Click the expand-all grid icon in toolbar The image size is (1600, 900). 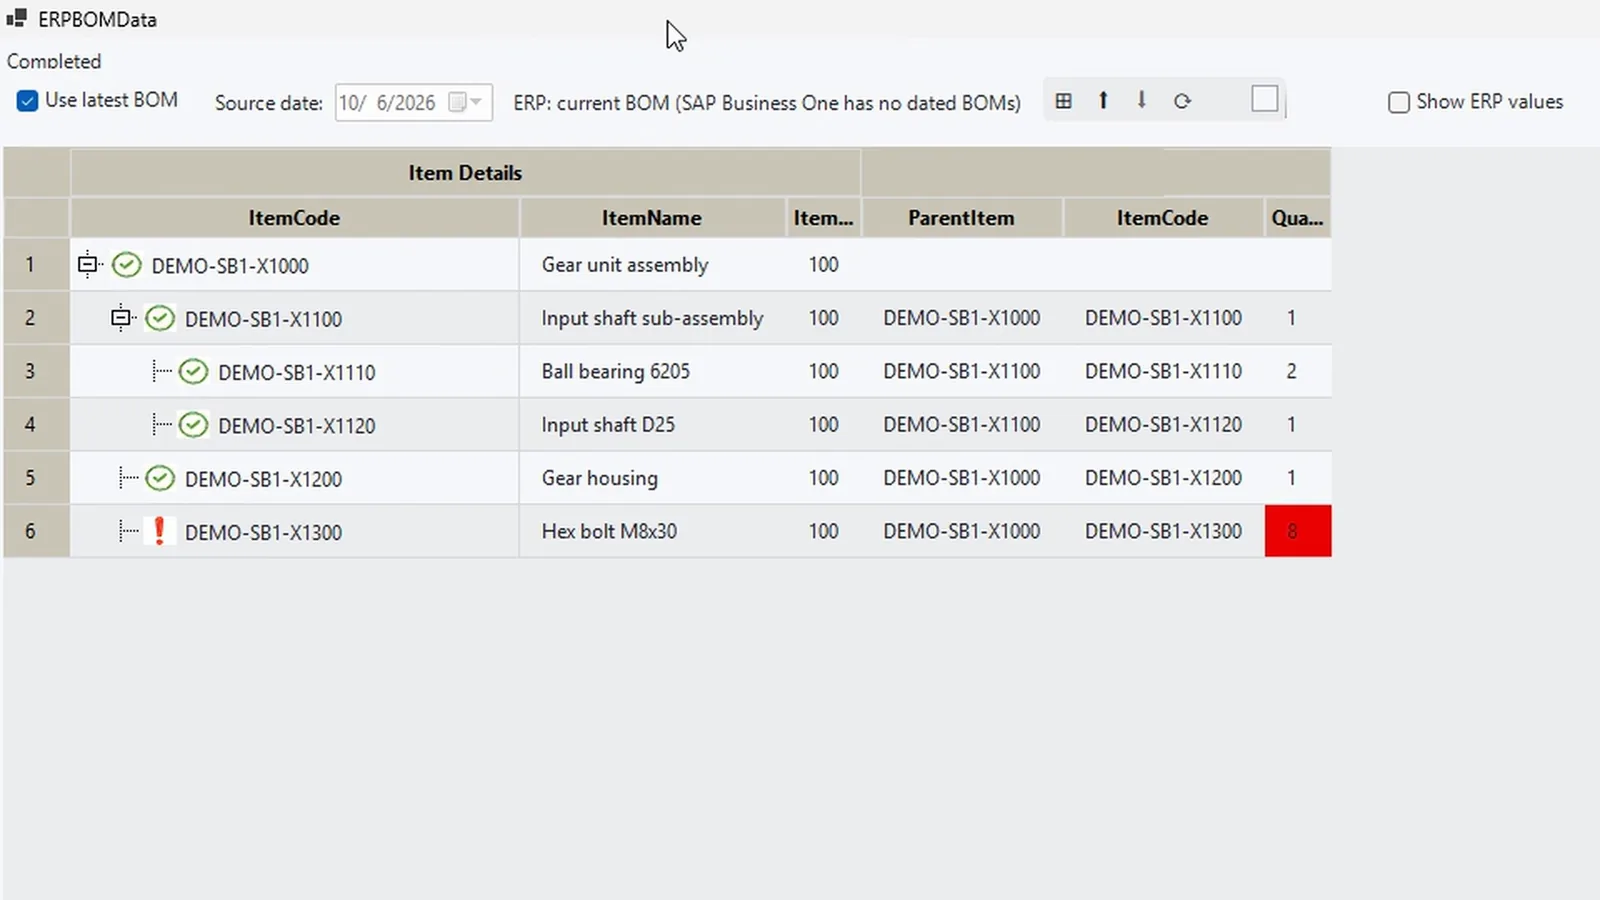click(1064, 101)
